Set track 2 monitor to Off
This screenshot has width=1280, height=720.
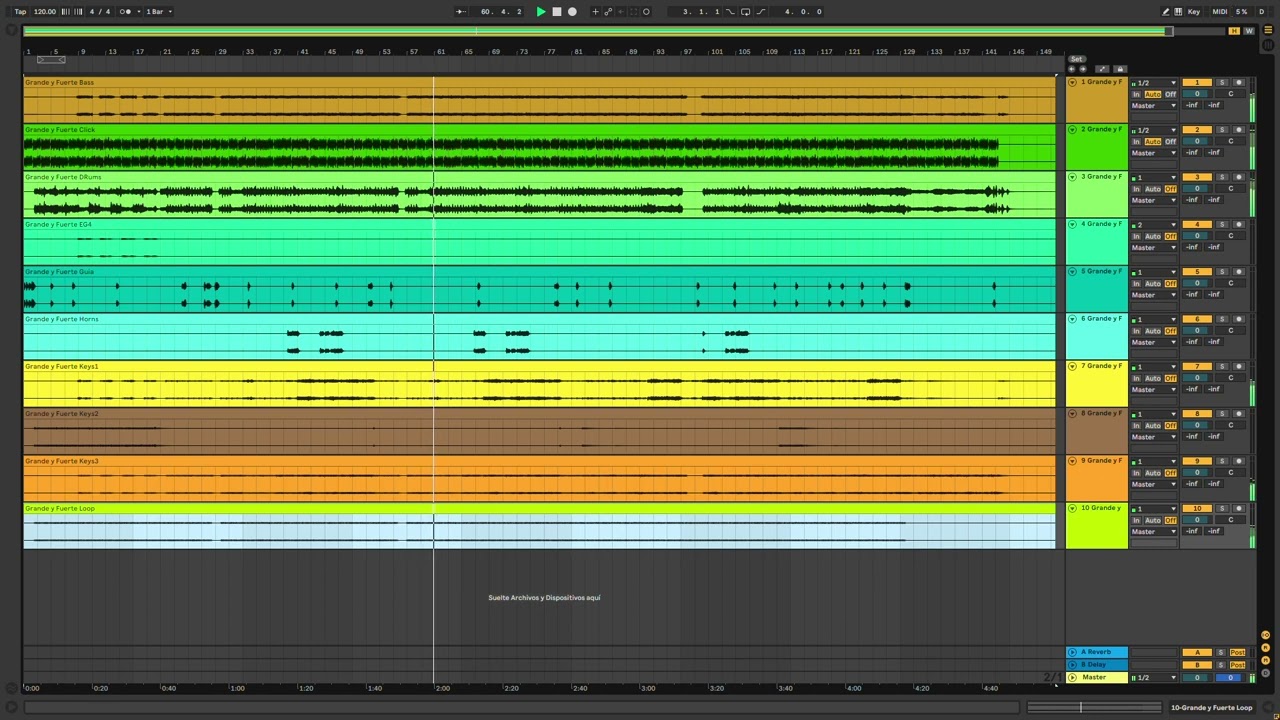(1171, 141)
